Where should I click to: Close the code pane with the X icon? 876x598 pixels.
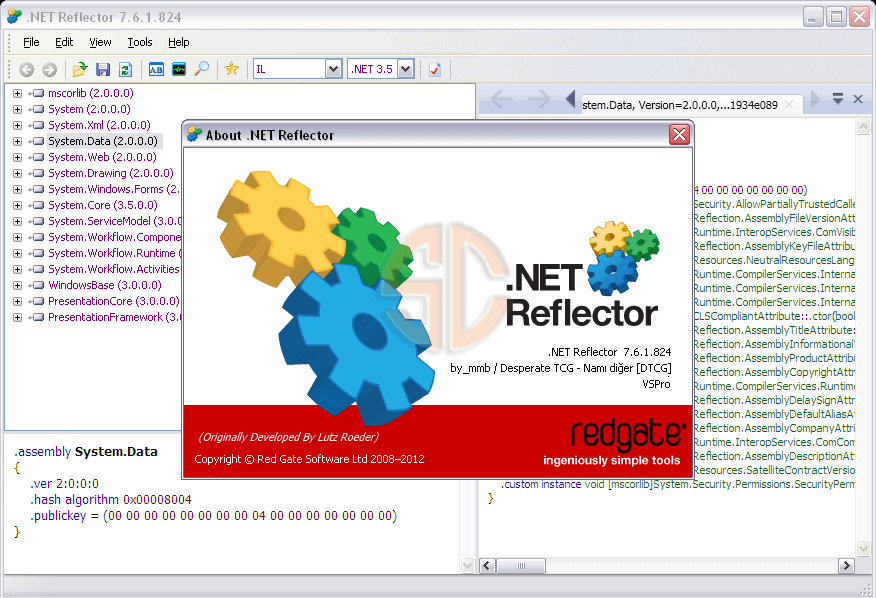(858, 99)
